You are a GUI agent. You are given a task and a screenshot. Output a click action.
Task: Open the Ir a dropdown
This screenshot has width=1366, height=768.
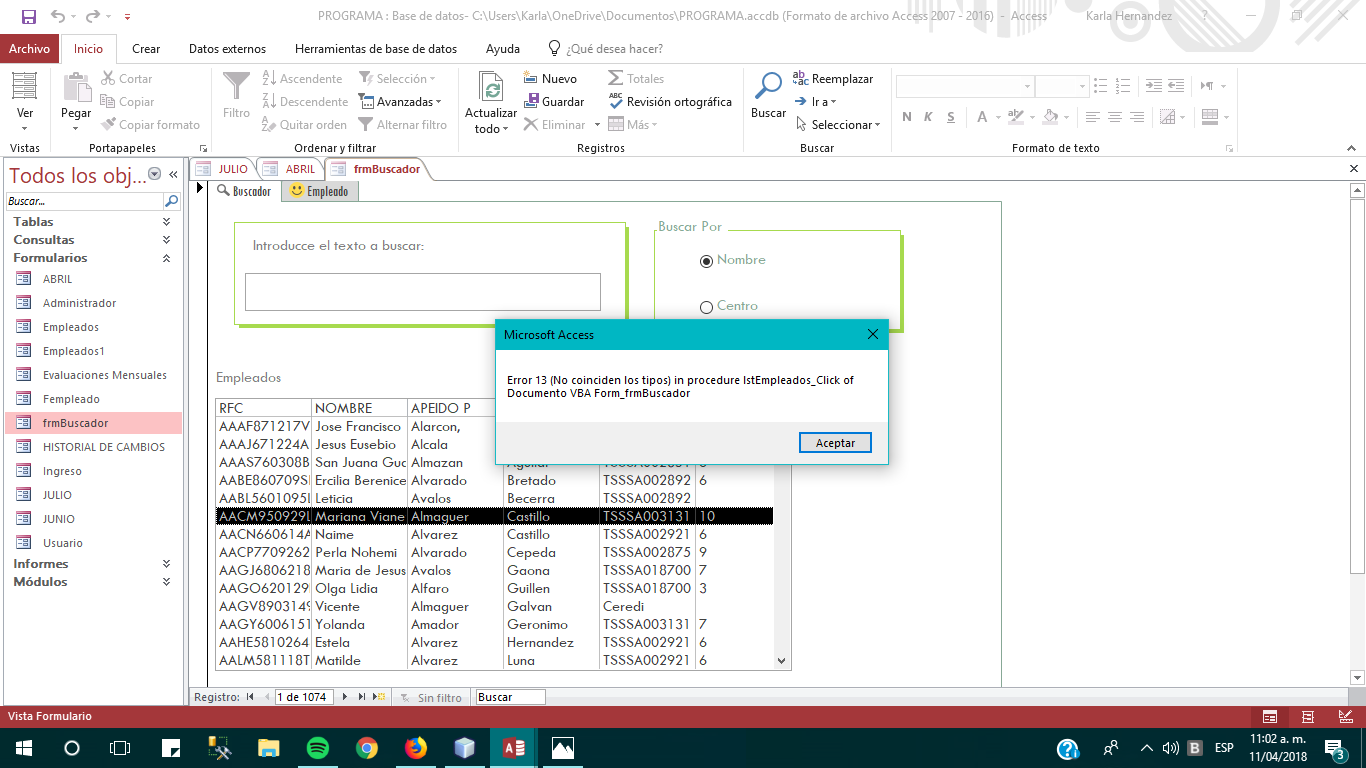tap(815, 102)
